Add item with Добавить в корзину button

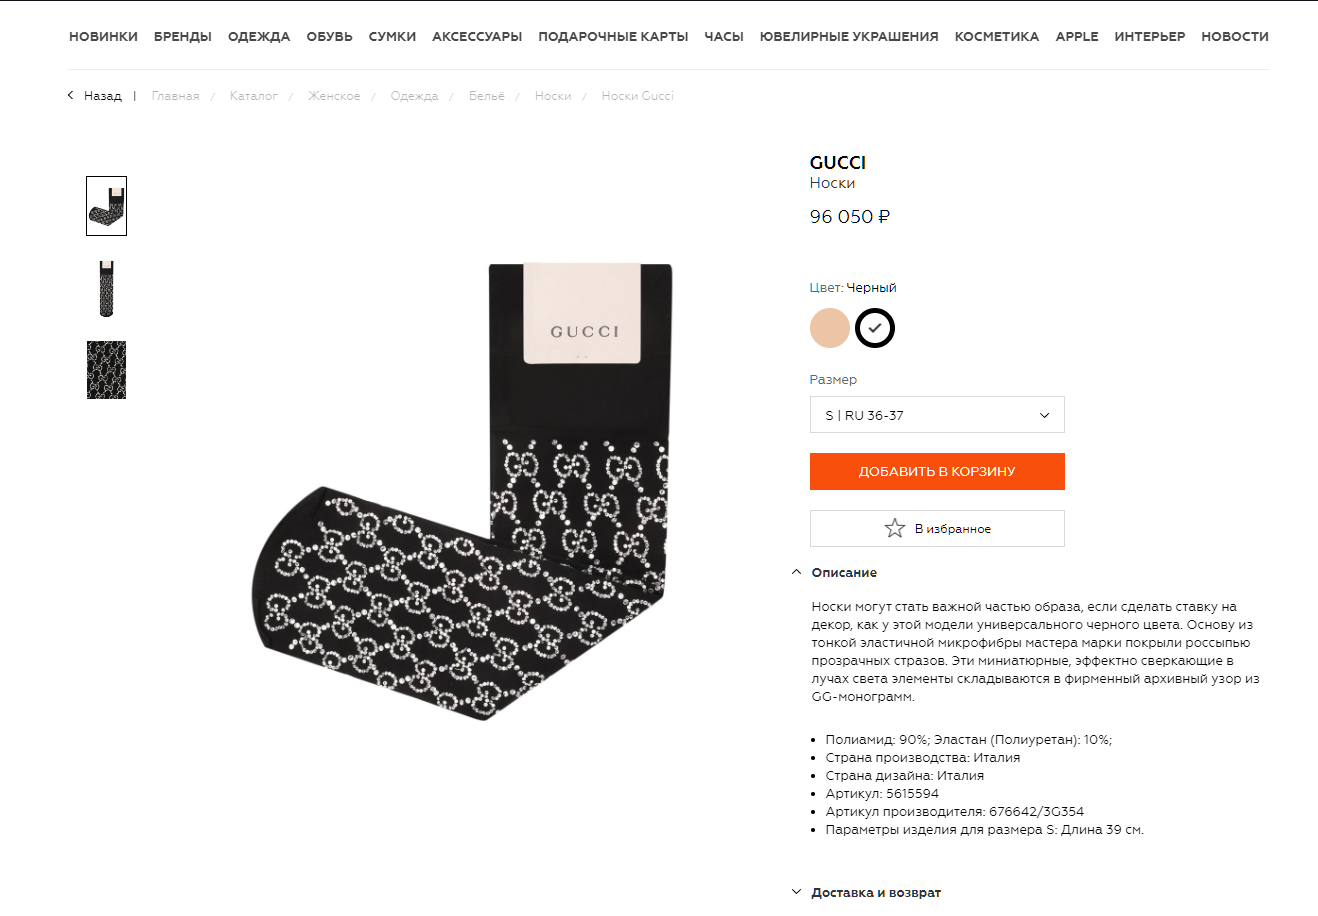click(x=937, y=471)
